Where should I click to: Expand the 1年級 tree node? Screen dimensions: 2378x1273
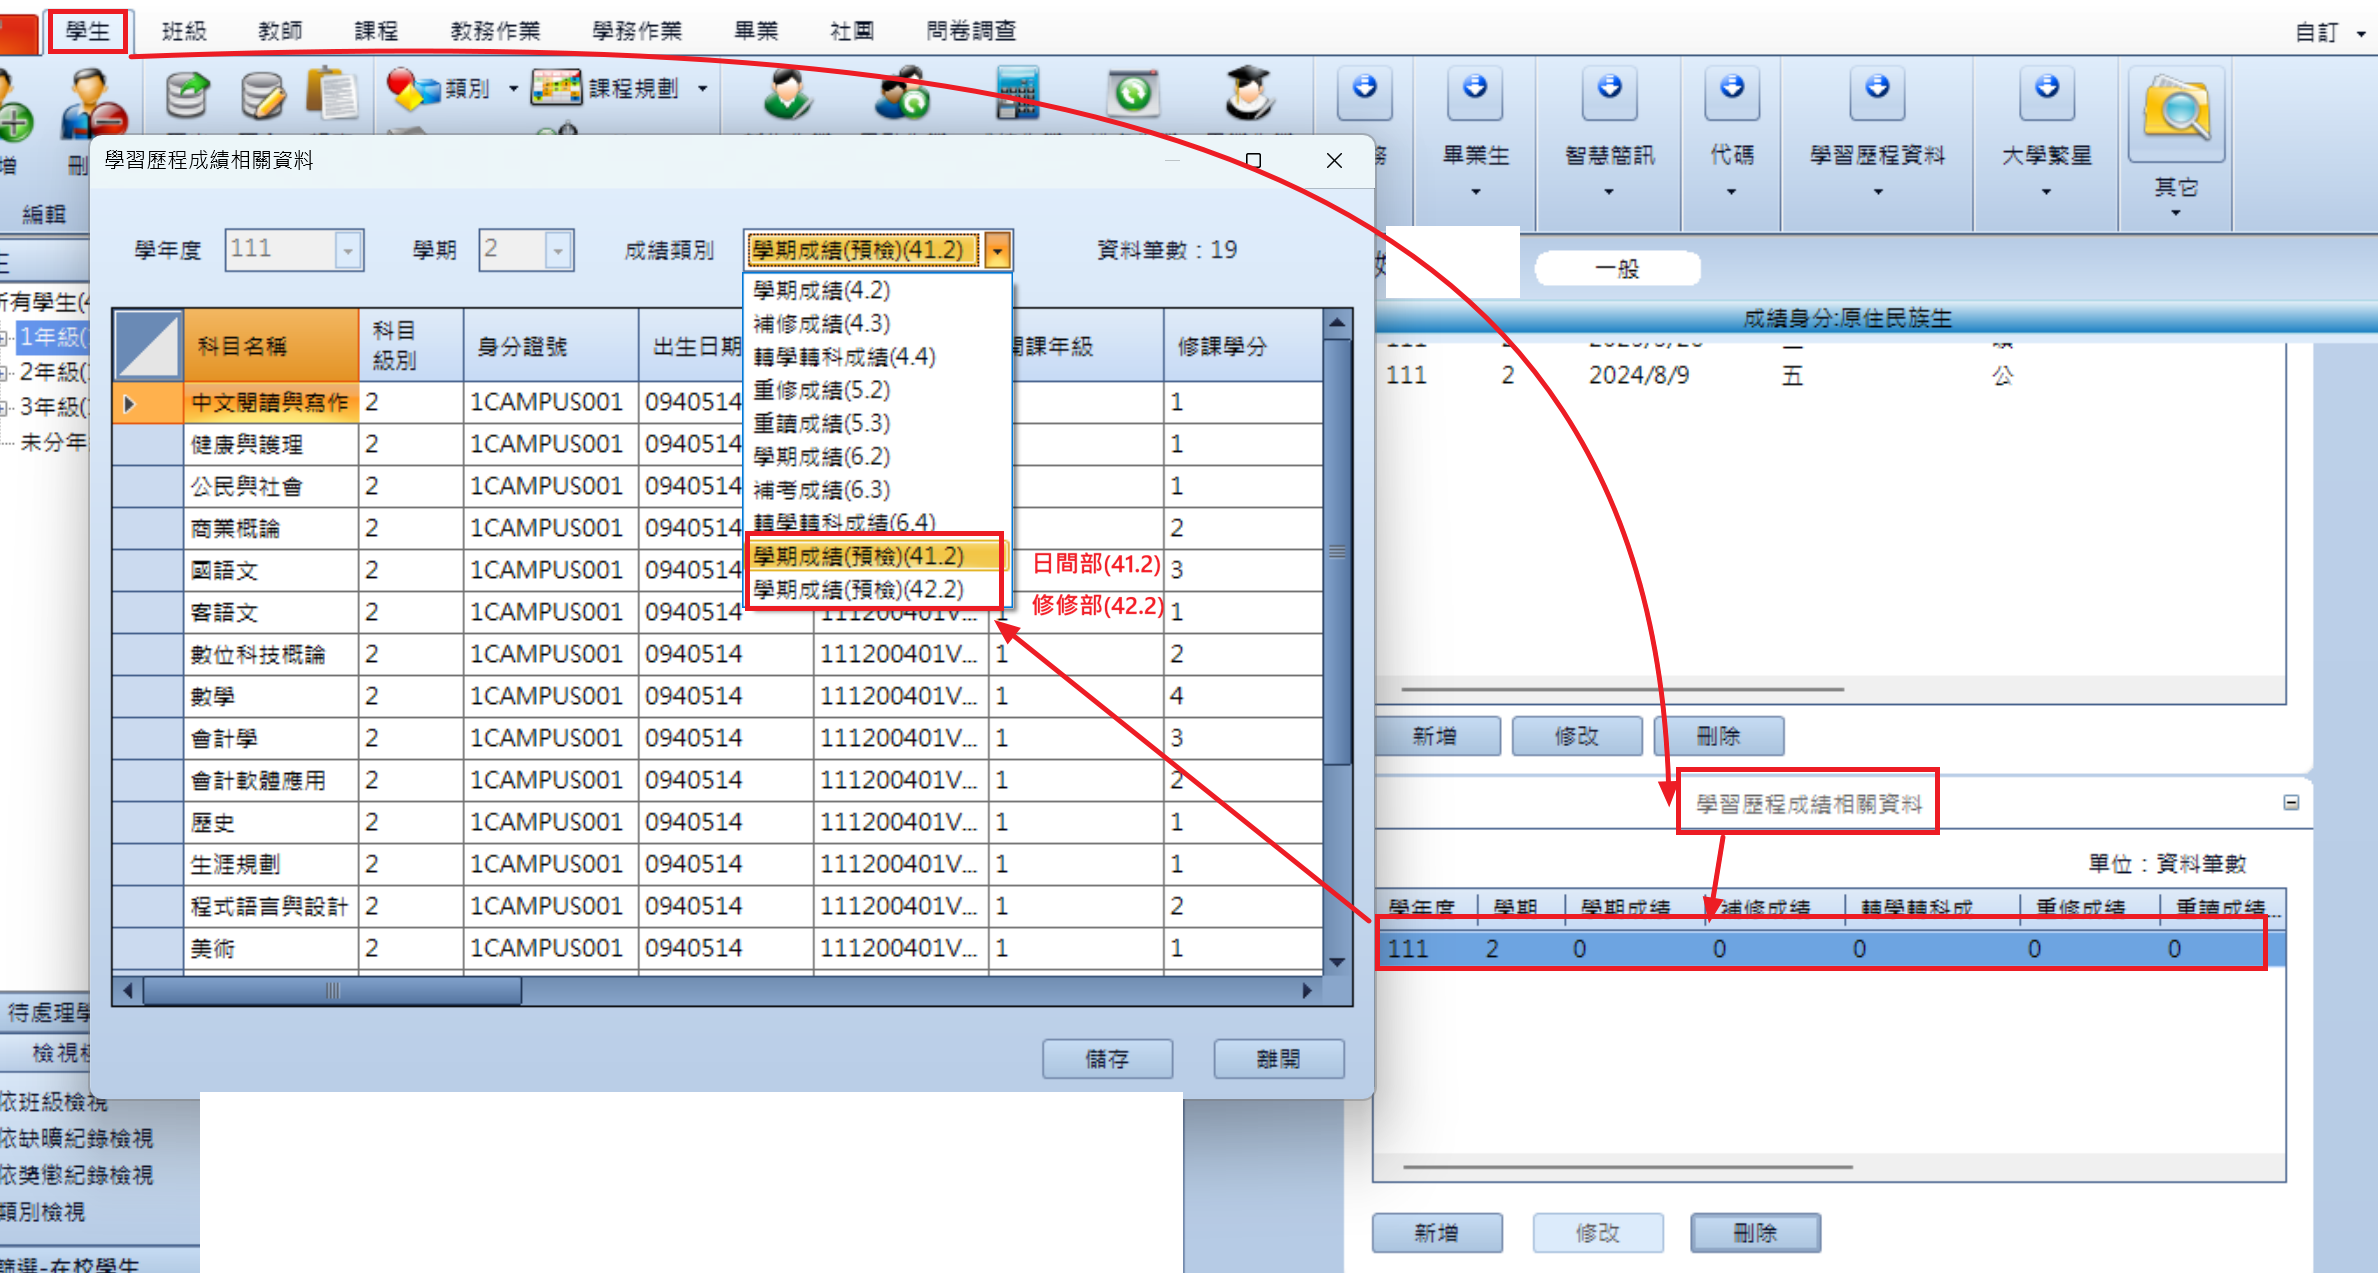[x=5, y=338]
